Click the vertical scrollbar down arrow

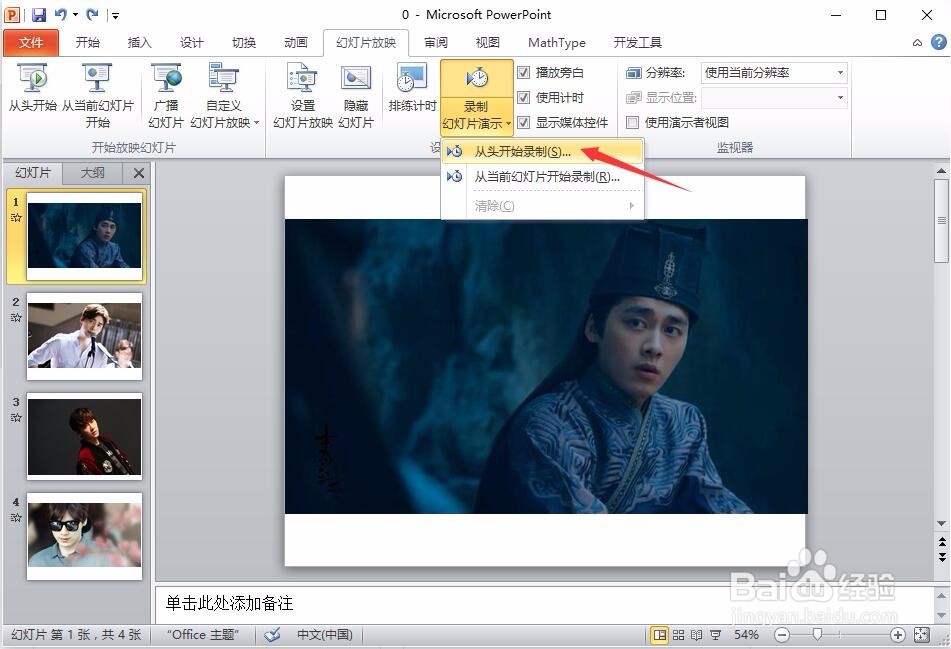click(x=942, y=523)
